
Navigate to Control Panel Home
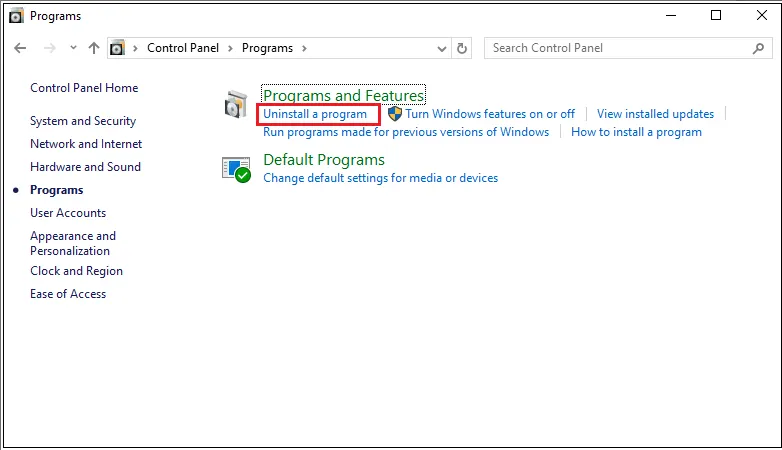[x=84, y=88]
